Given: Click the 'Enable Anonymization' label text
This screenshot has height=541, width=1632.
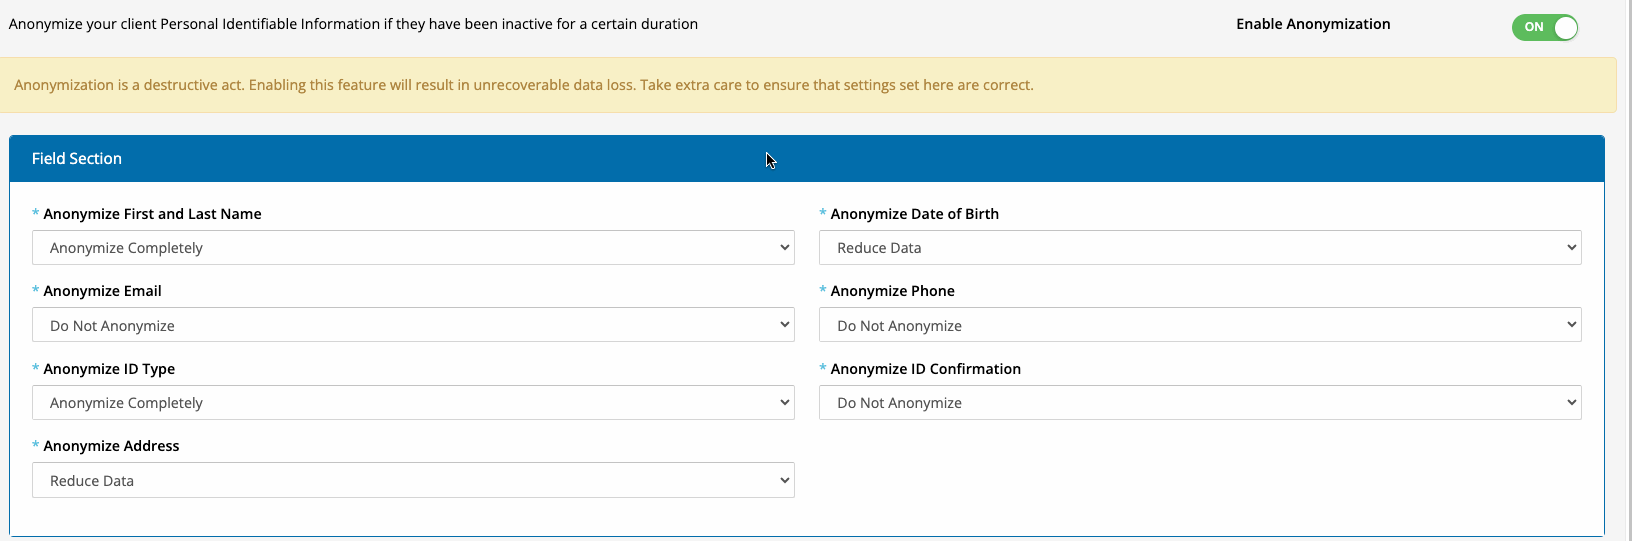Looking at the screenshot, I should pyautogui.click(x=1312, y=24).
